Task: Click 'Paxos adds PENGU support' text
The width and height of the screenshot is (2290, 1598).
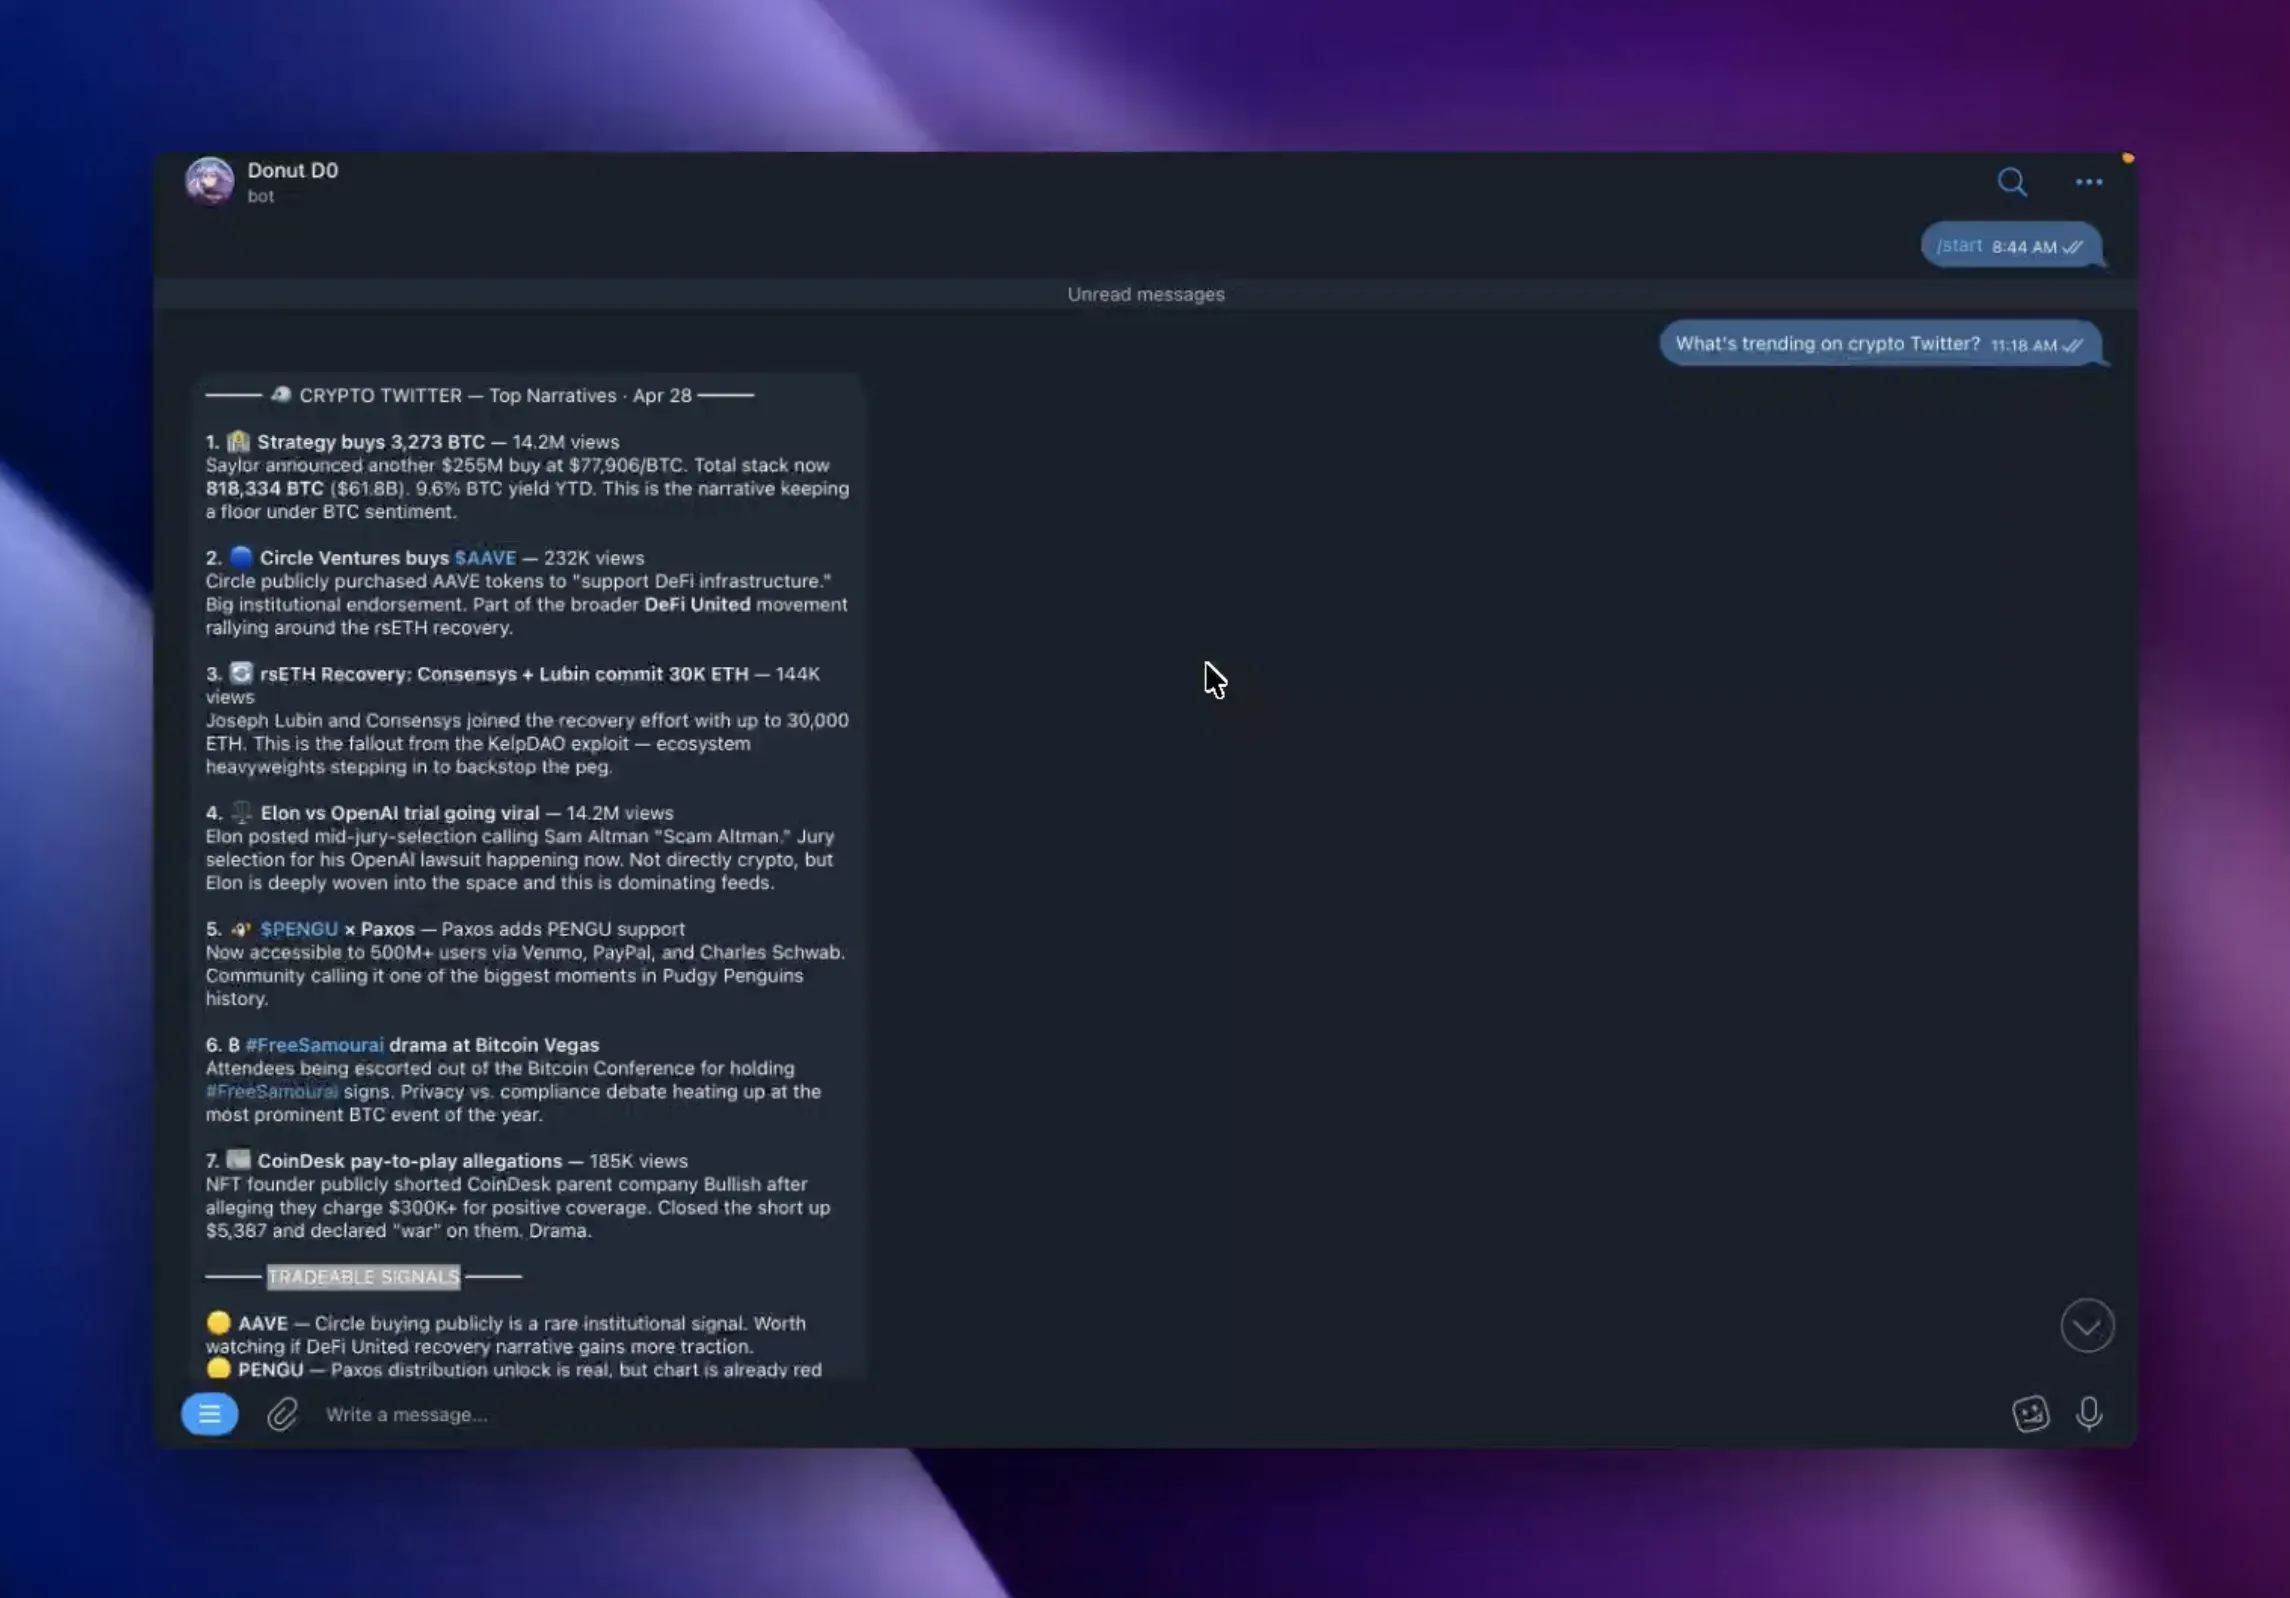Action: (563, 929)
